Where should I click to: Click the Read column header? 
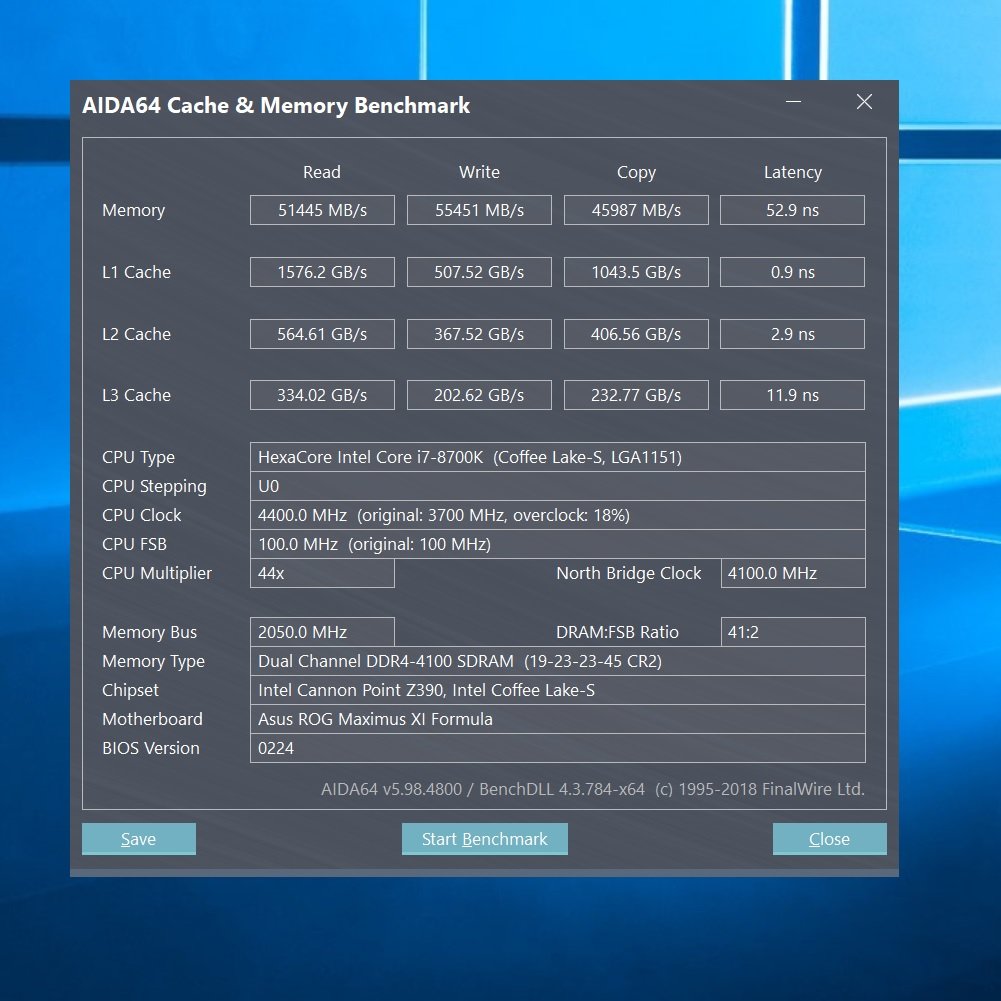322,172
